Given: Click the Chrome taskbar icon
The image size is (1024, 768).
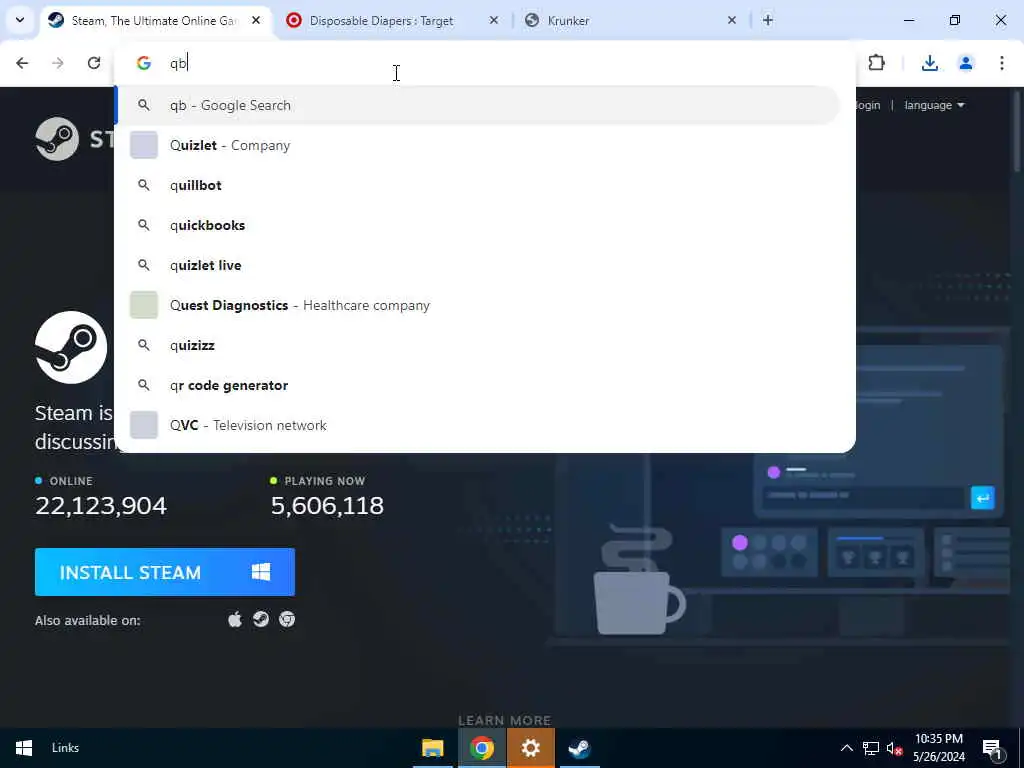Looking at the screenshot, I should point(481,748).
